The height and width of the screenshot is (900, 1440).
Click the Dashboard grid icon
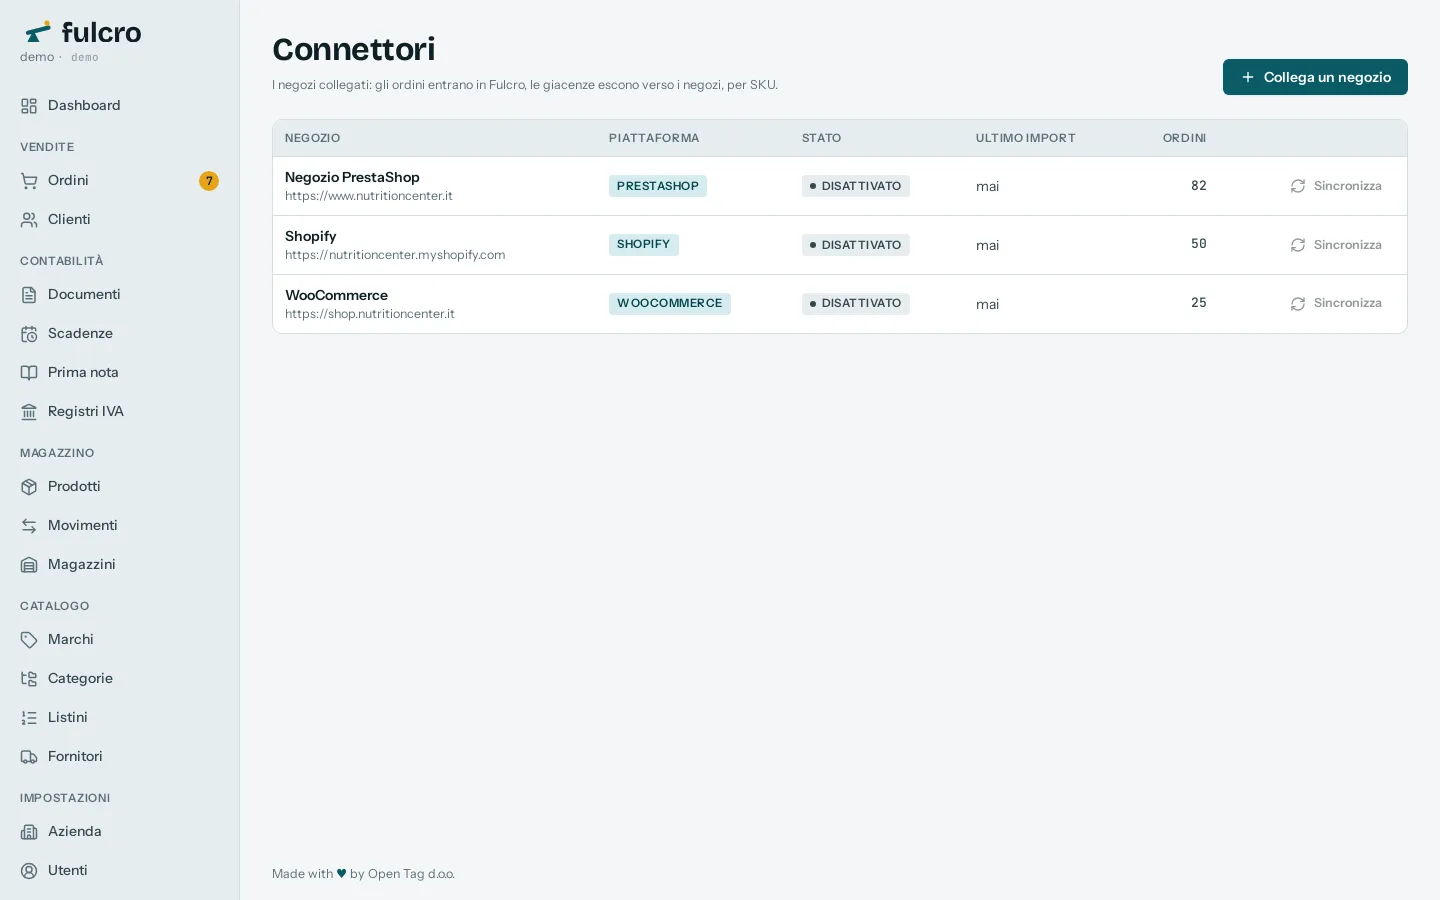coord(29,106)
